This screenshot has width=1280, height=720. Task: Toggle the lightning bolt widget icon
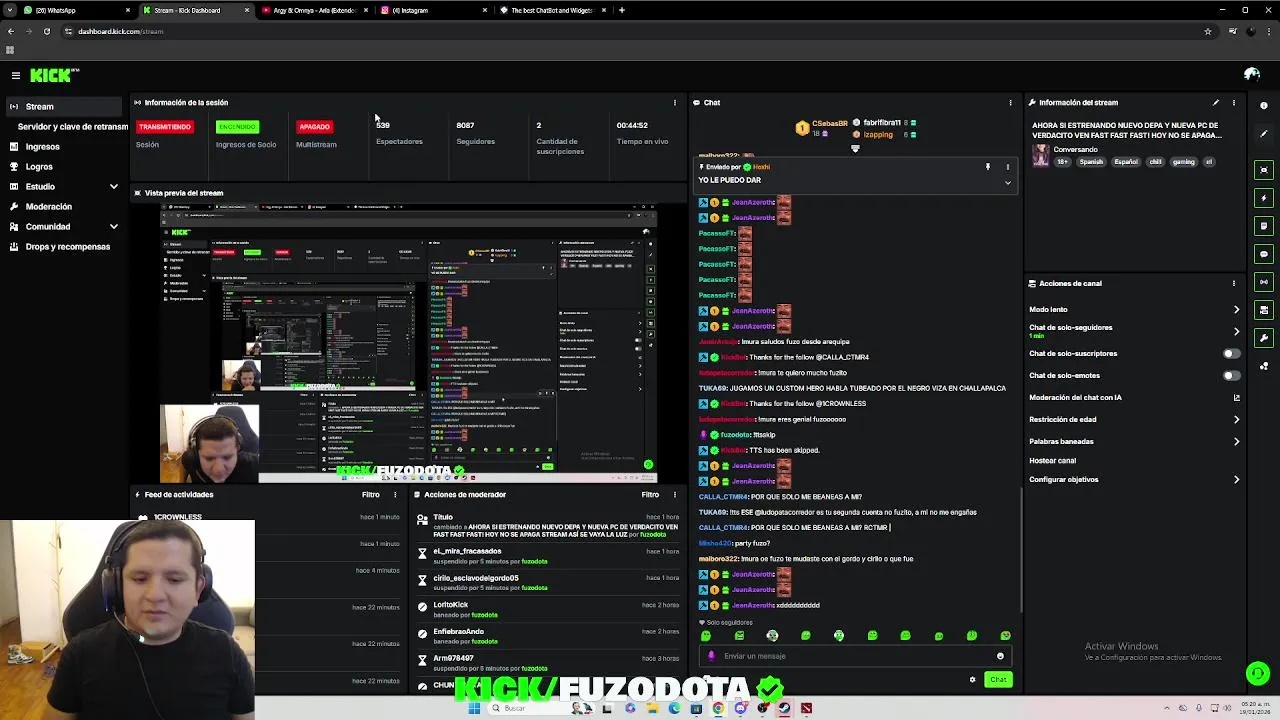[1264, 198]
